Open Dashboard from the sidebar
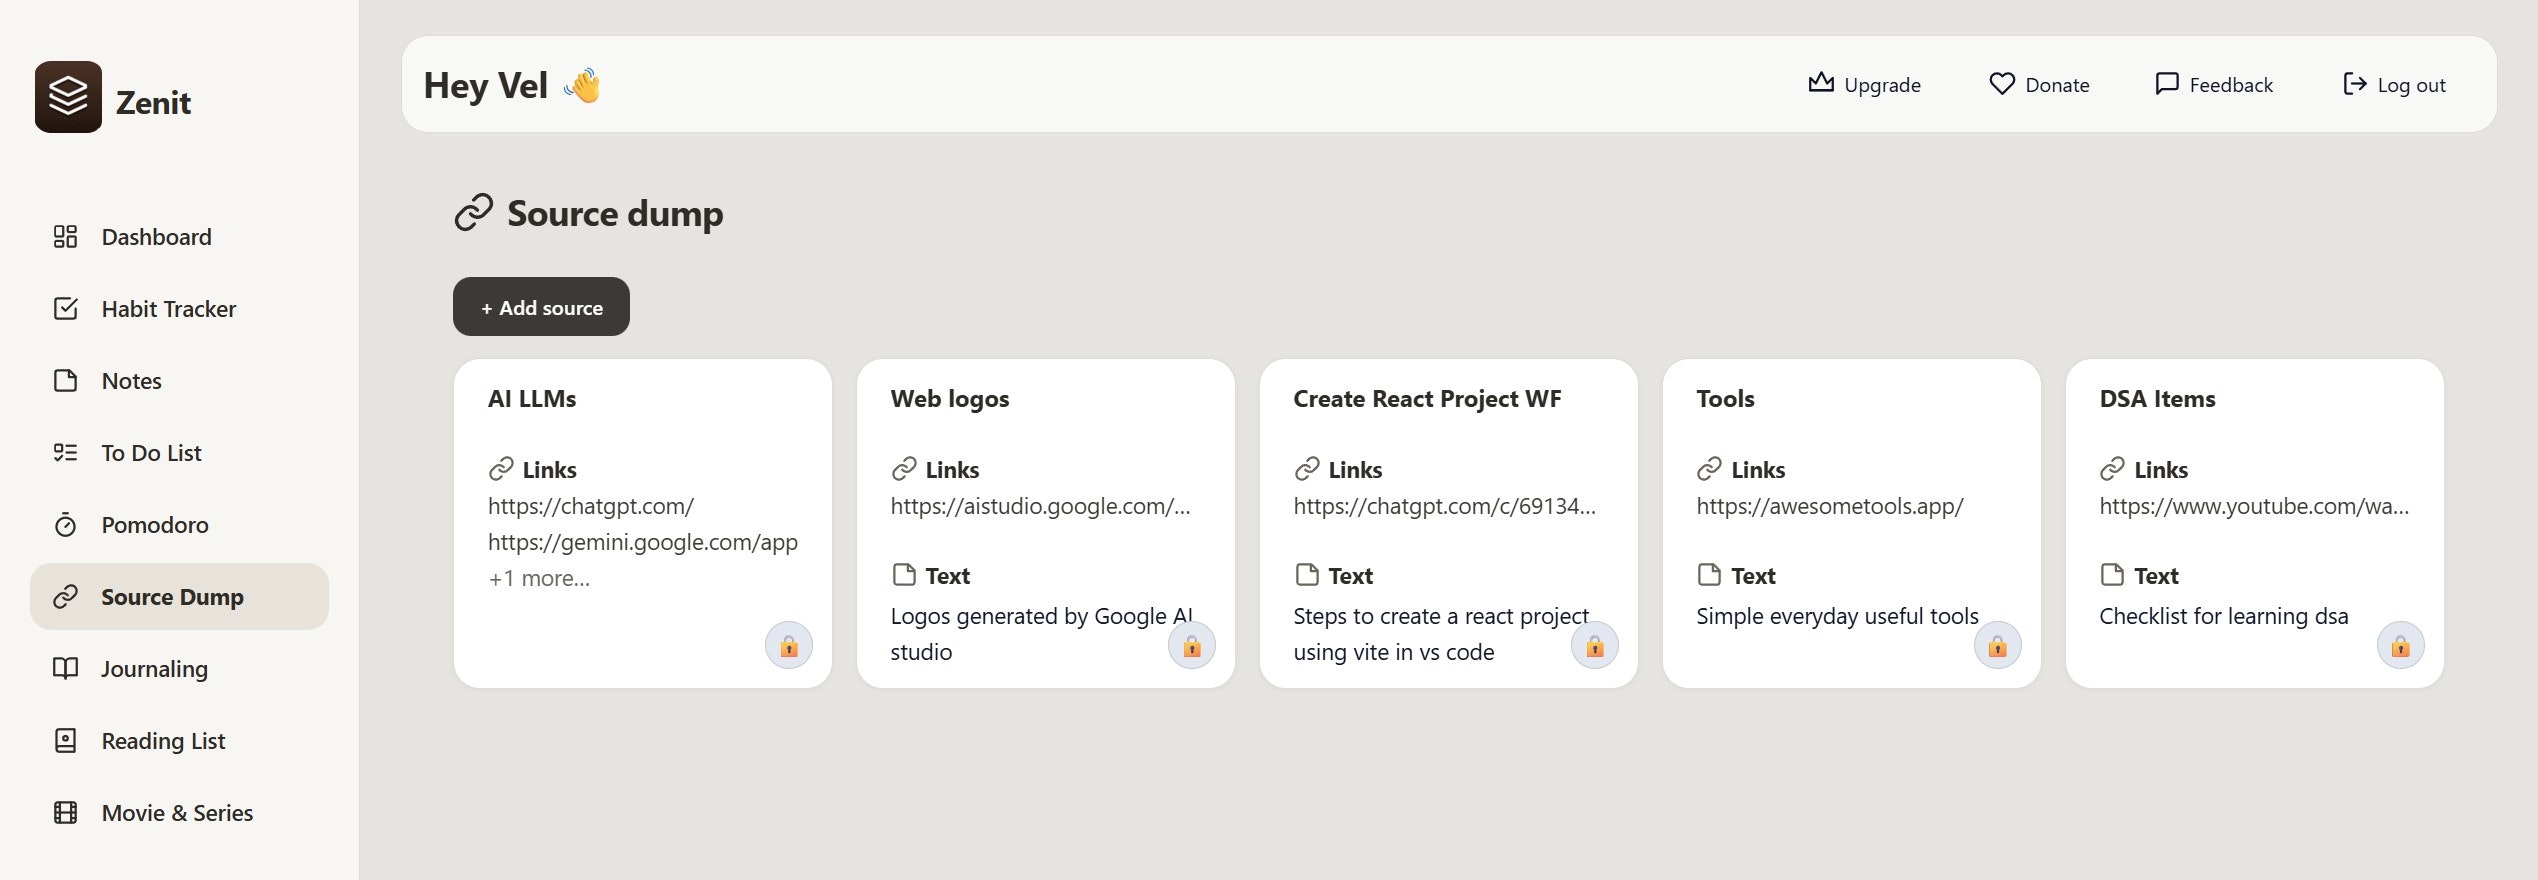2538x880 pixels. 156,237
